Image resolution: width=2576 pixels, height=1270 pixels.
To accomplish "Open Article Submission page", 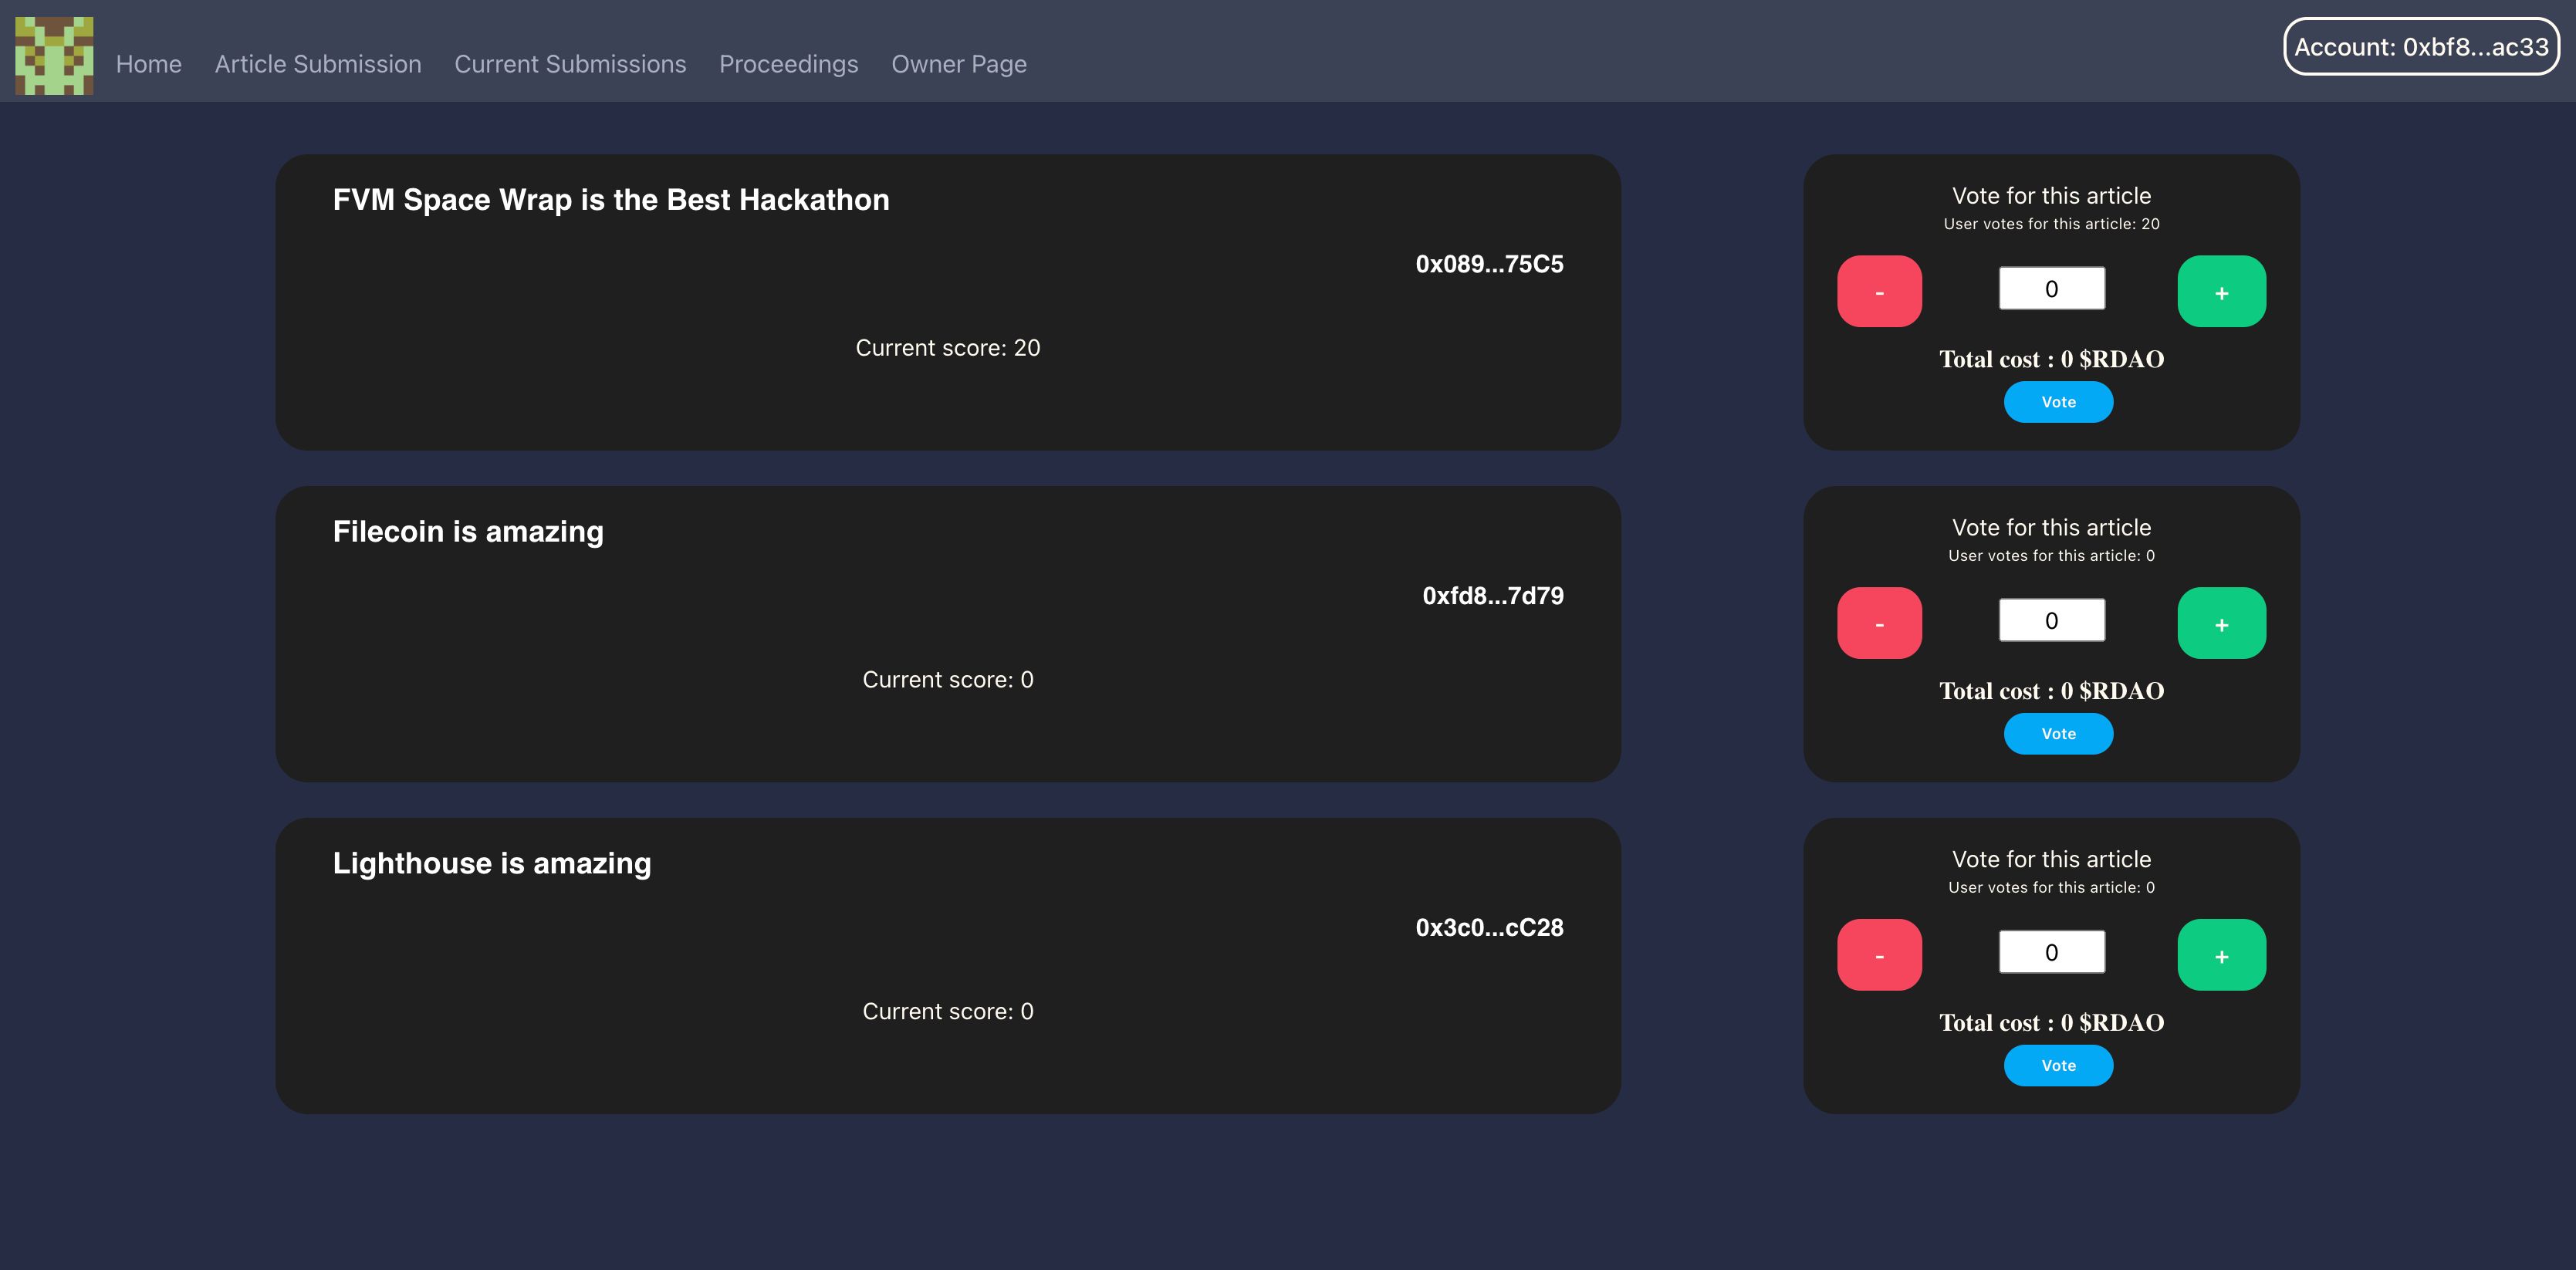I will point(318,64).
